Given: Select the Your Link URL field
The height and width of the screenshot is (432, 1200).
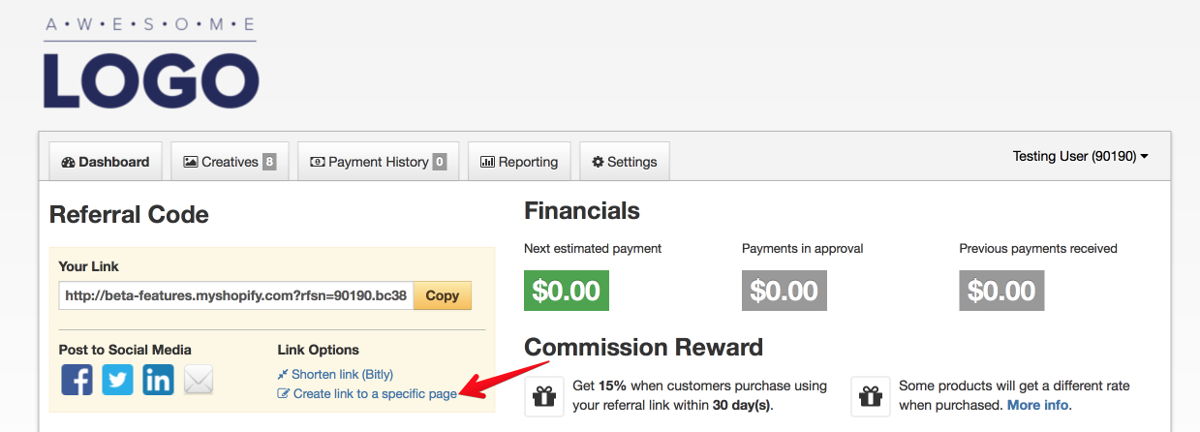Looking at the screenshot, I should point(237,295).
